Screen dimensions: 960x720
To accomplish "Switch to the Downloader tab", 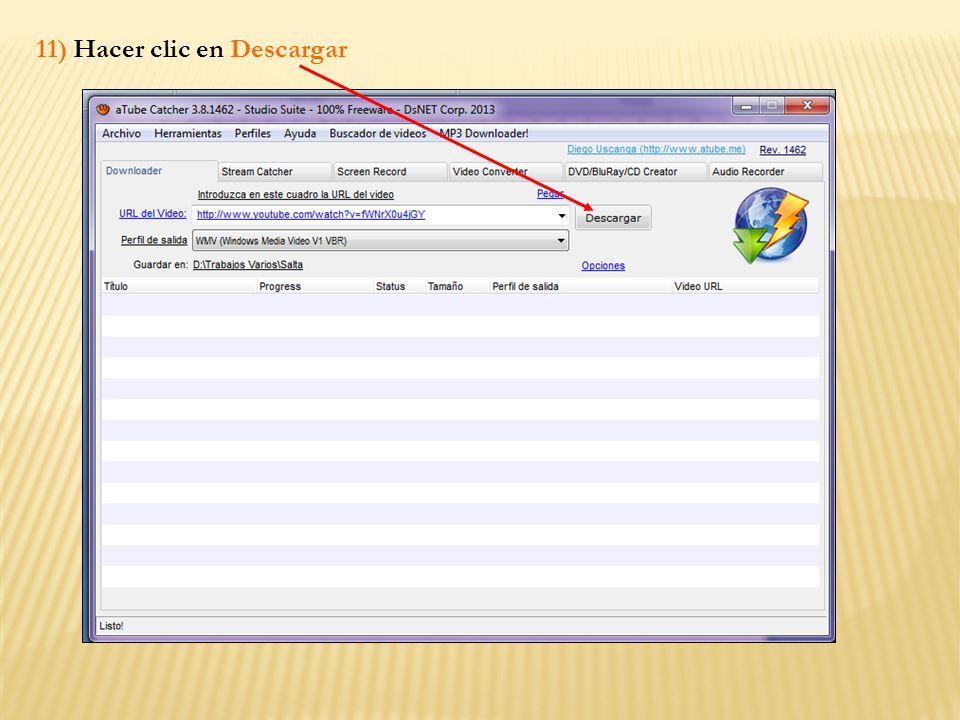I will coord(159,171).
